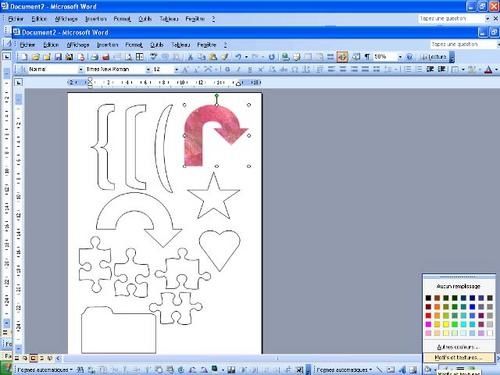Choose Aucun remplissage in fill palette

(x=458, y=286)
